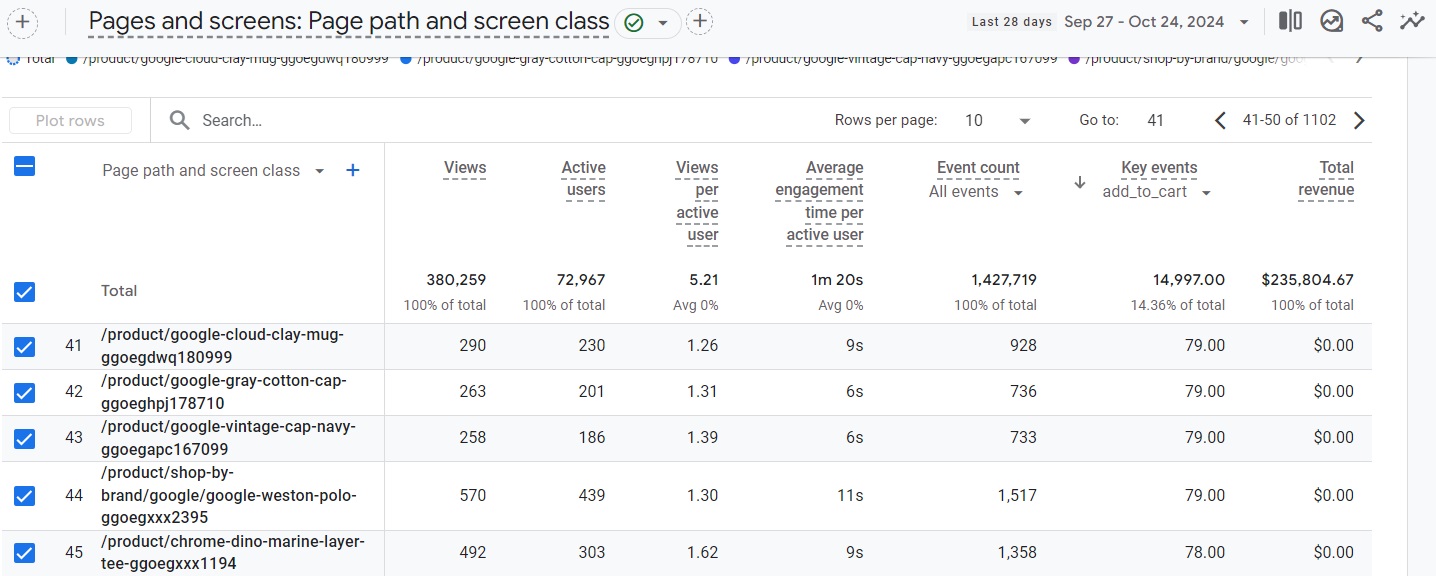Go to previous page of rows
The image size is (1436, 576).
click(1220, 121)
